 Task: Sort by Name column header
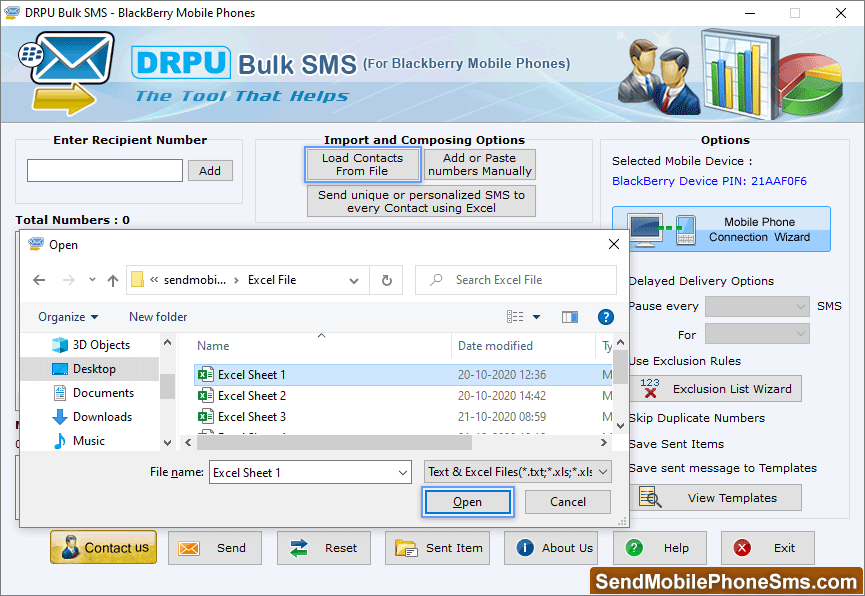click(x=213, y=346)
